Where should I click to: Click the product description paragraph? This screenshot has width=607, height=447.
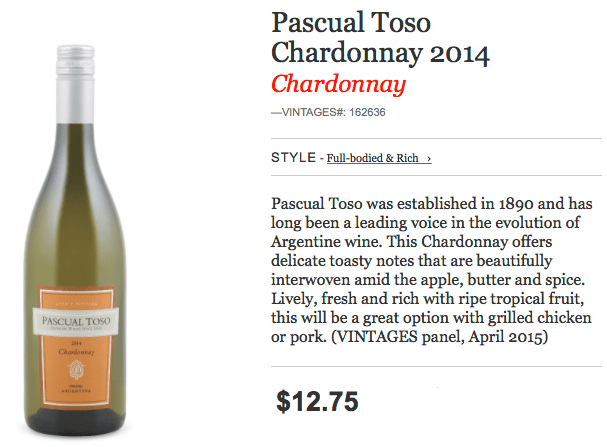432,270
